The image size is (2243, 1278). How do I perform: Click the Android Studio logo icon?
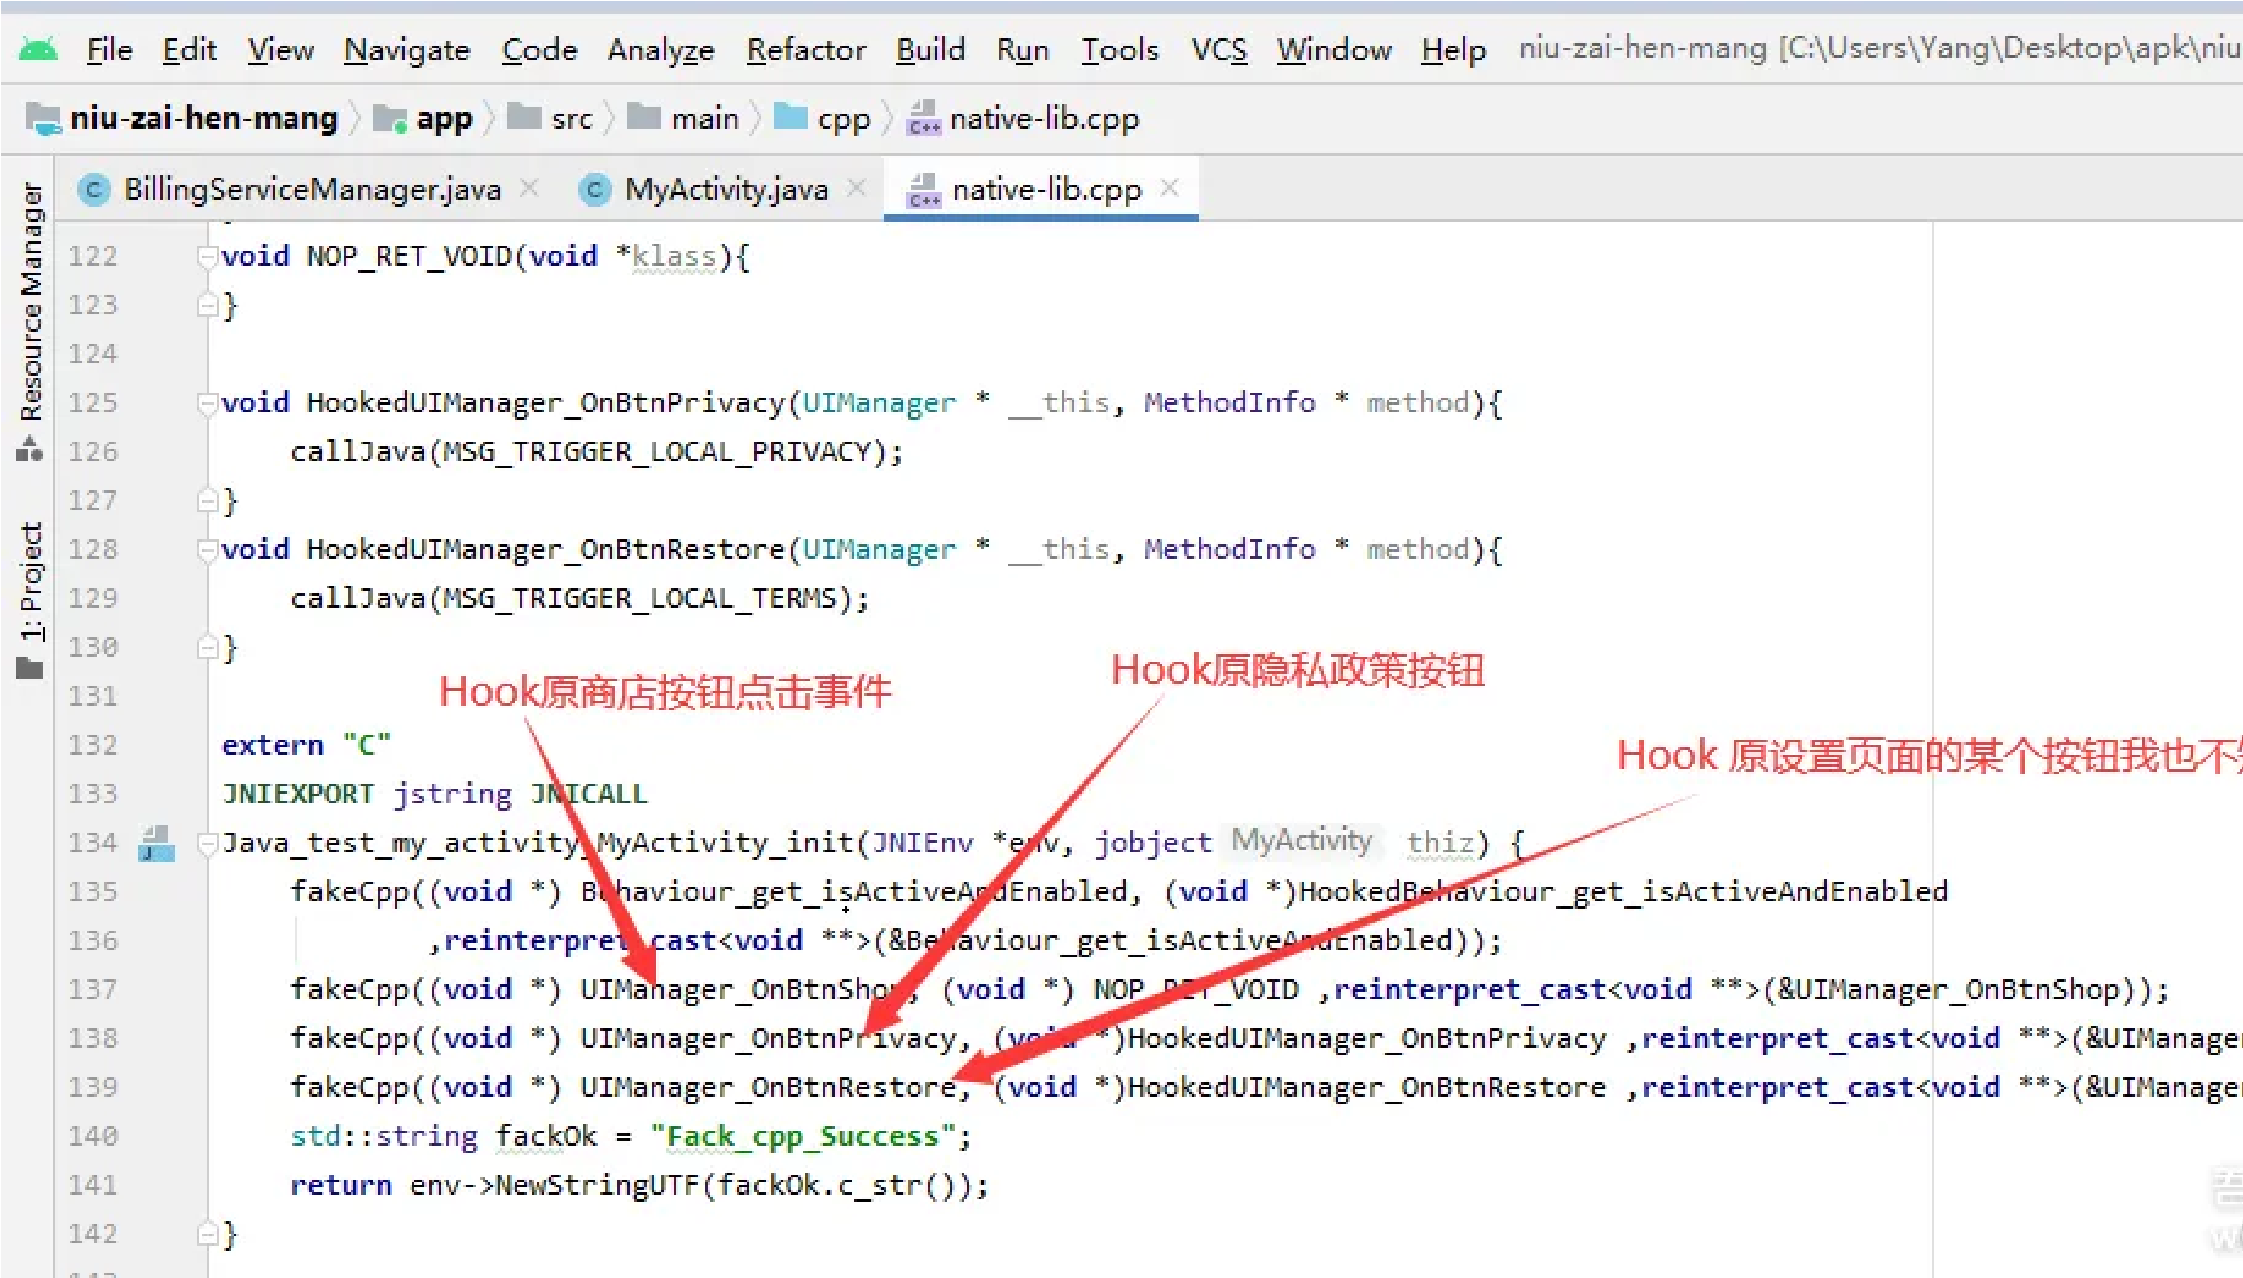pyautogui.click(x=38, y=49)
